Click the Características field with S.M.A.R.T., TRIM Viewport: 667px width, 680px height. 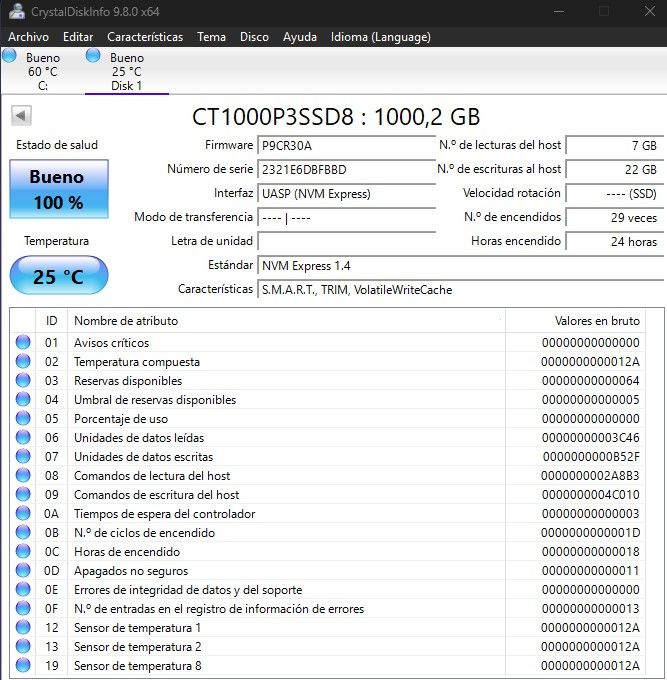[x=461, y=290]
